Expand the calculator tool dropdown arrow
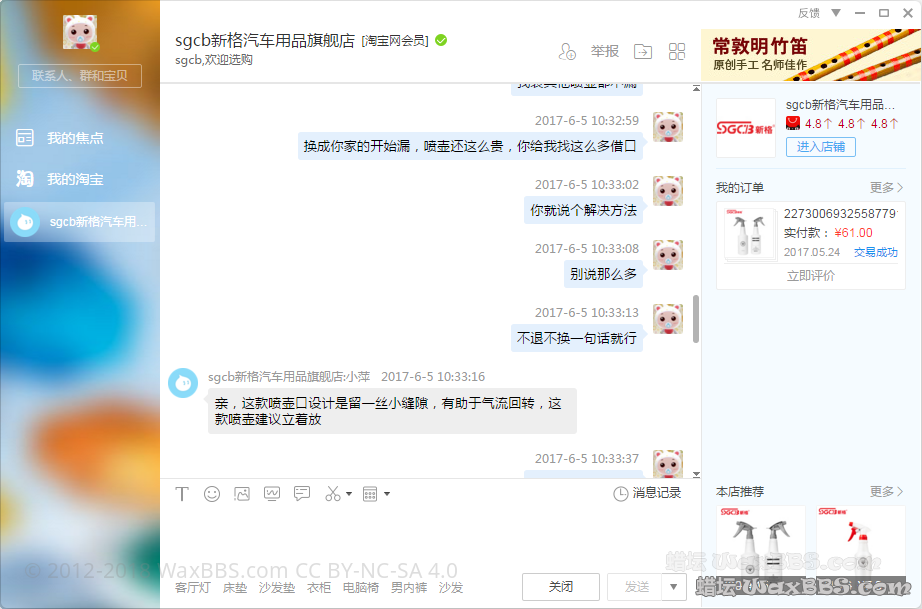 coord(387,494)
